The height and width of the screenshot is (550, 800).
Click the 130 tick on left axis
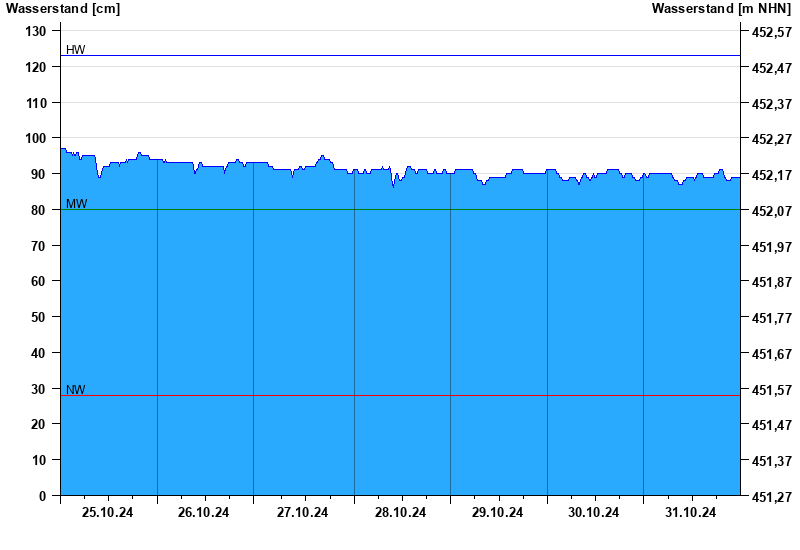coord(36,32)
